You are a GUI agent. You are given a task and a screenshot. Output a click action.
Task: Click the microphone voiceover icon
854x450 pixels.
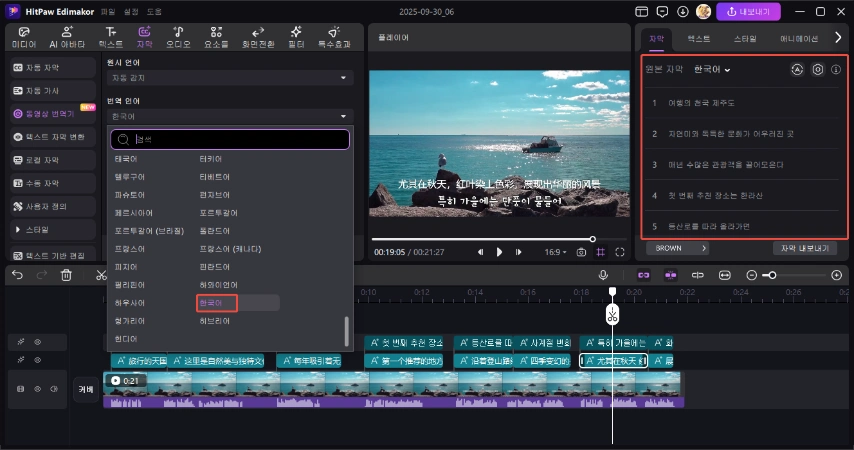tap(603, 275)
